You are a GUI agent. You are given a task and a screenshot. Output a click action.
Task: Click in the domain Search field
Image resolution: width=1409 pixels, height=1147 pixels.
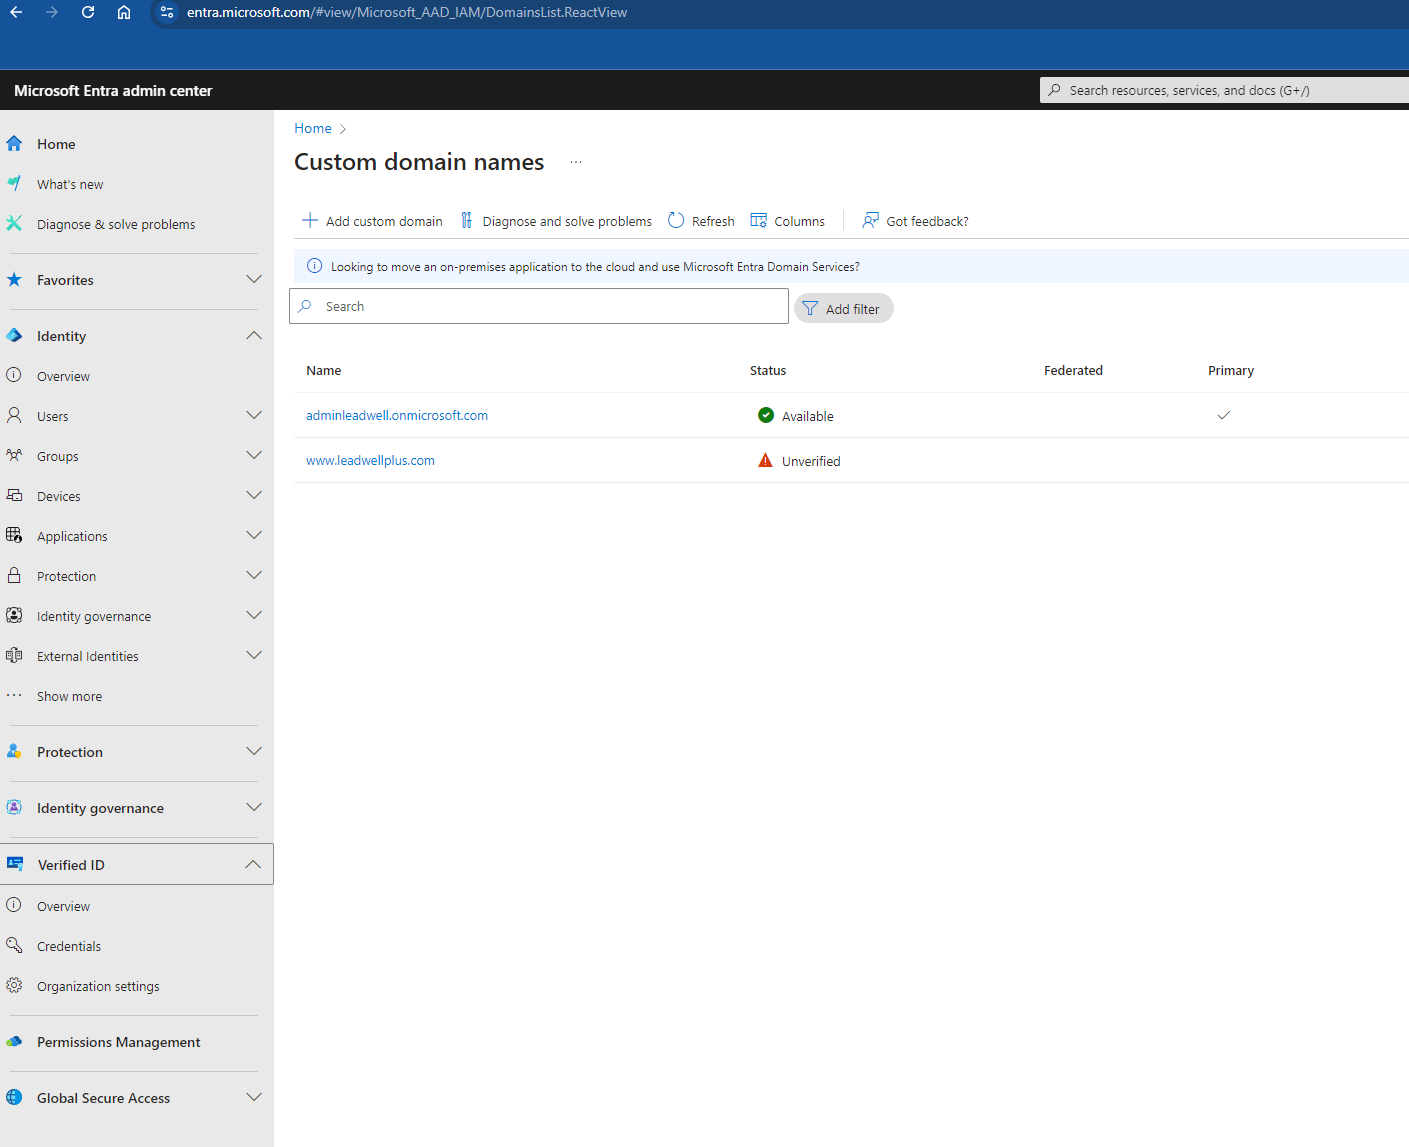539,306
